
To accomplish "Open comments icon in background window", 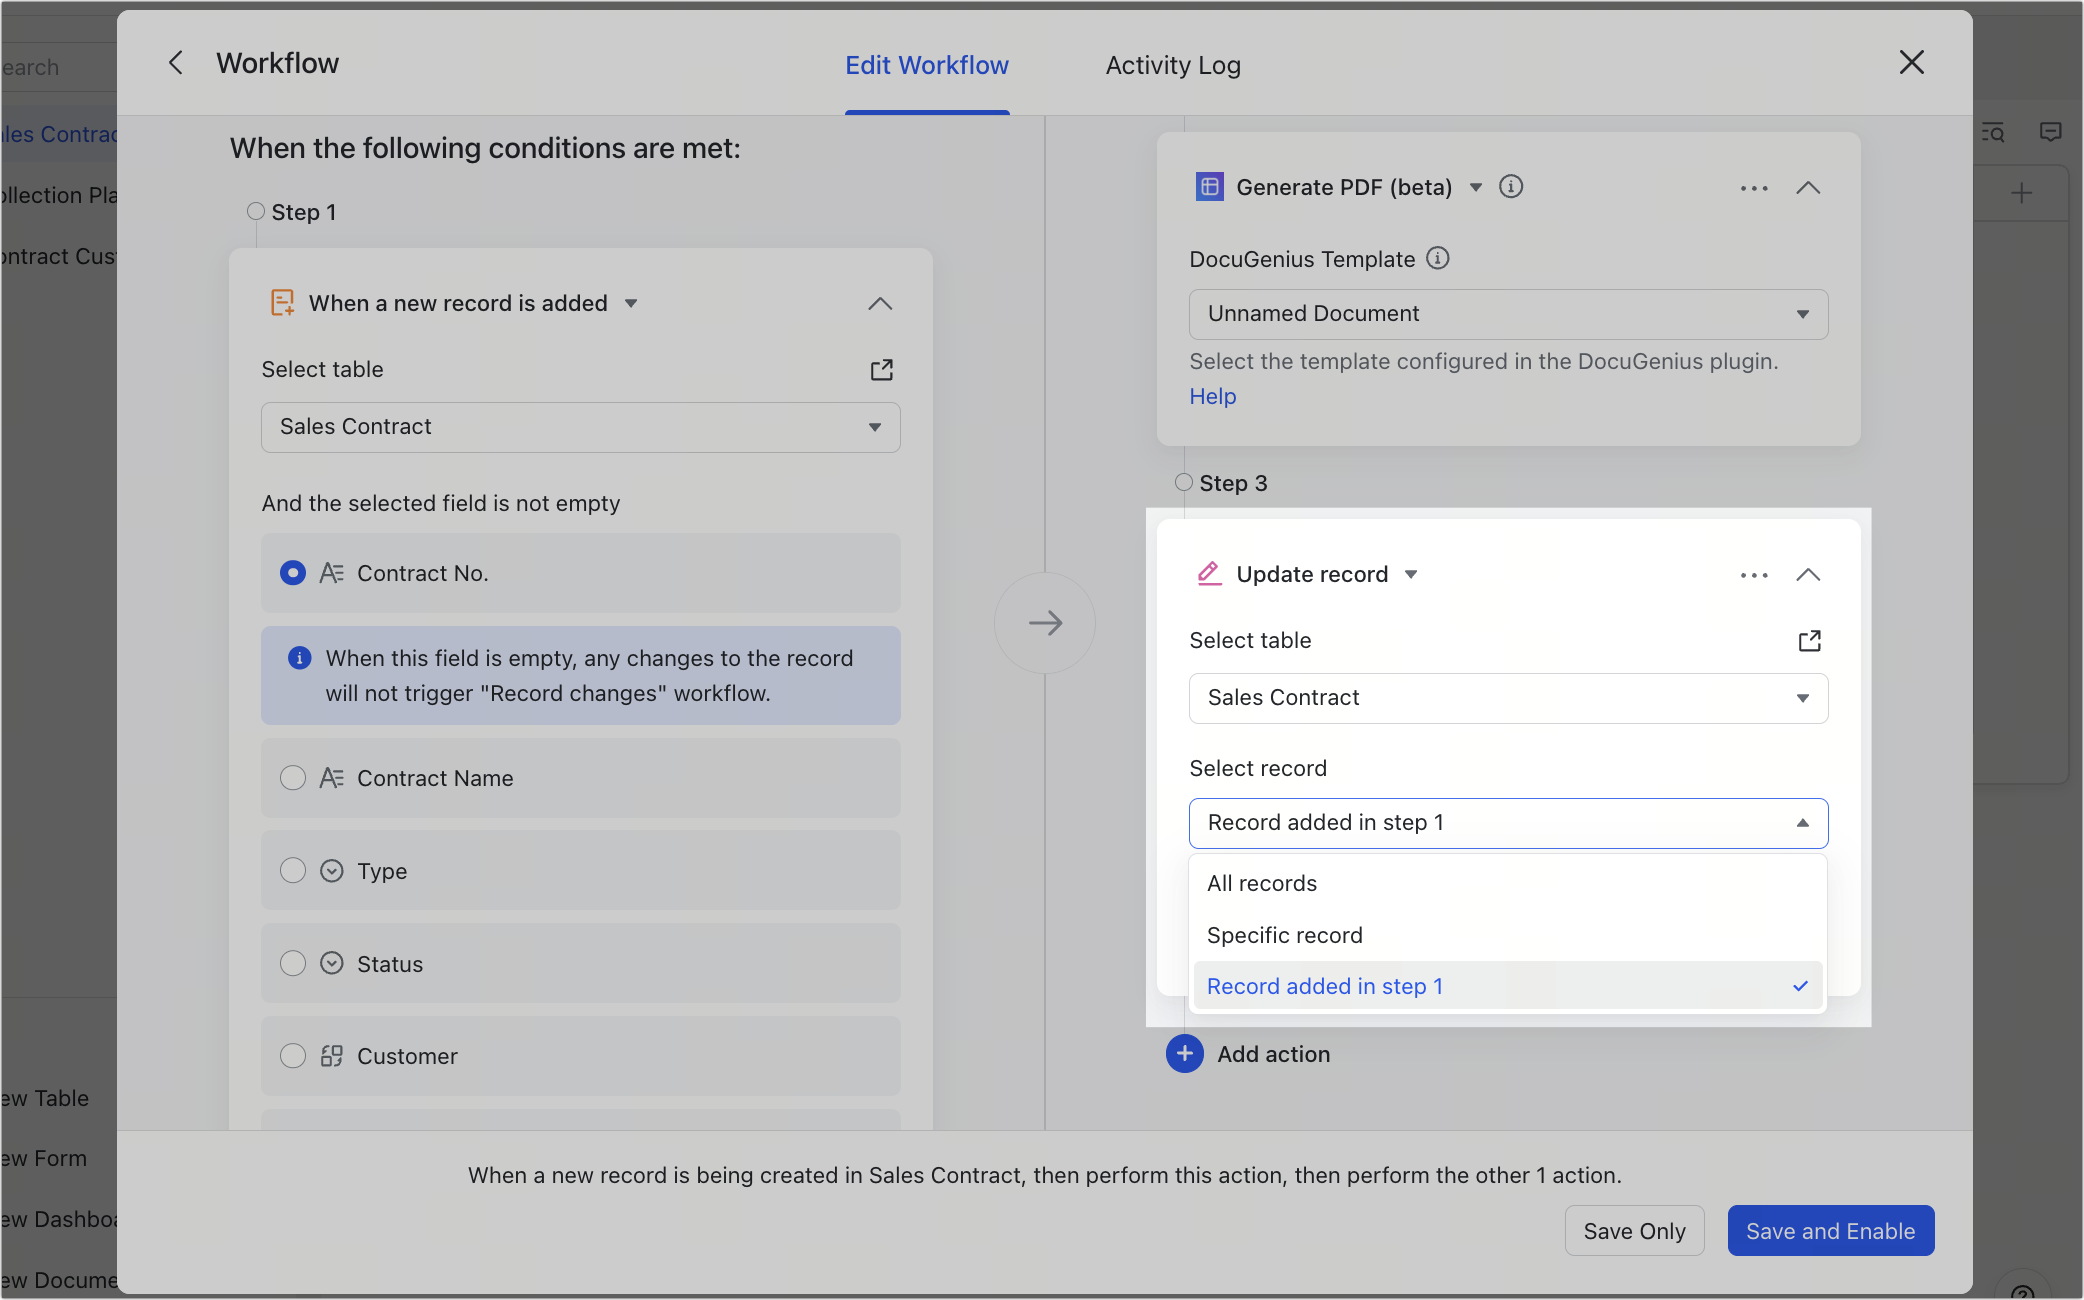I will point(2051,132).
